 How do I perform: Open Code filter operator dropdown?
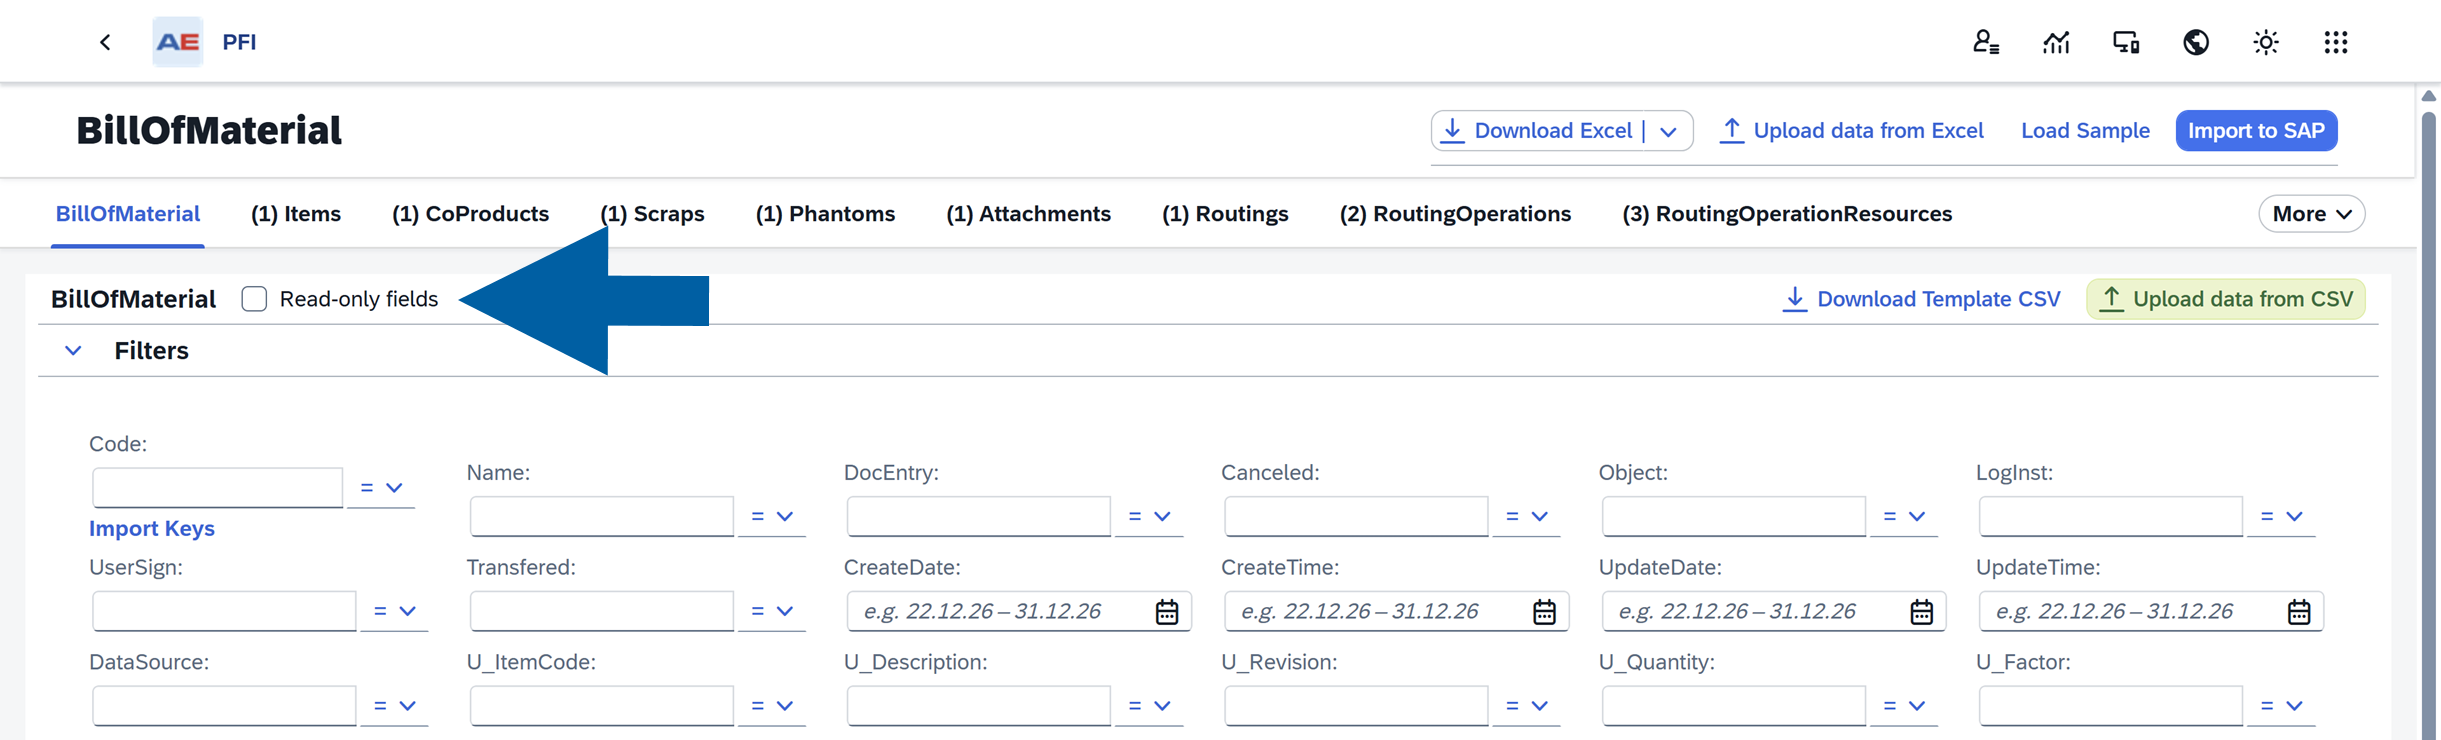pos(381,488)
